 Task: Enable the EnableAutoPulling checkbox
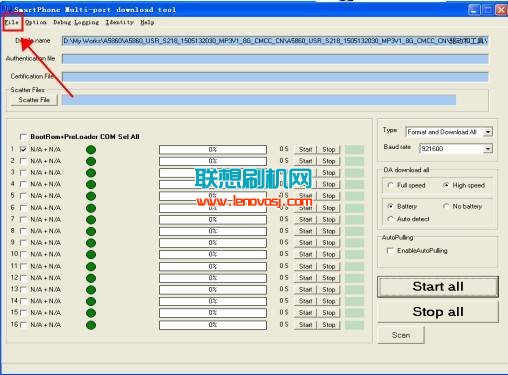point(390,251)
